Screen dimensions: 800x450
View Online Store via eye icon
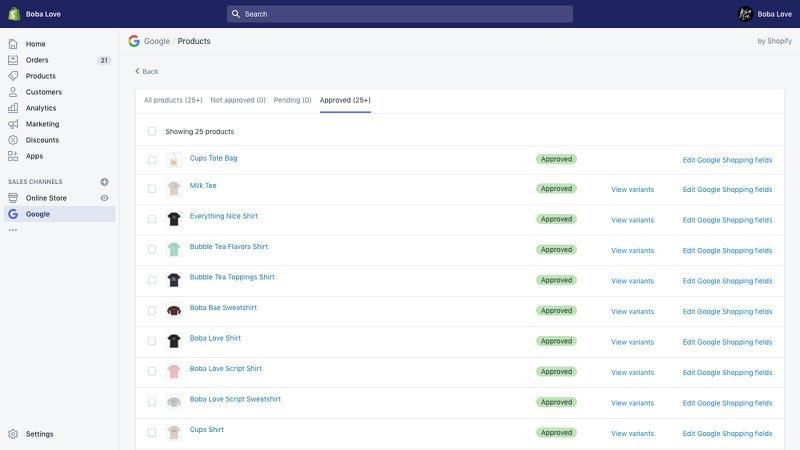[105, 198]
